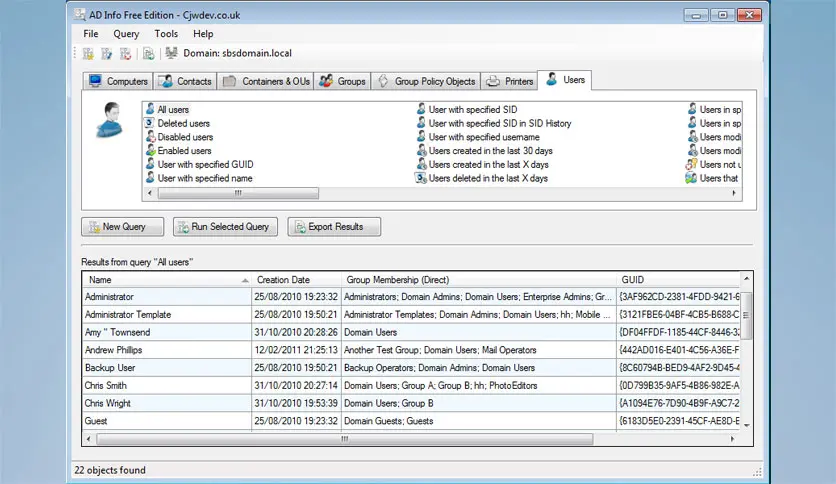Image resolution: width=836 pixels, height=484 pixels.
Task: Select User with specified SID icon
Action: (421, 109)
